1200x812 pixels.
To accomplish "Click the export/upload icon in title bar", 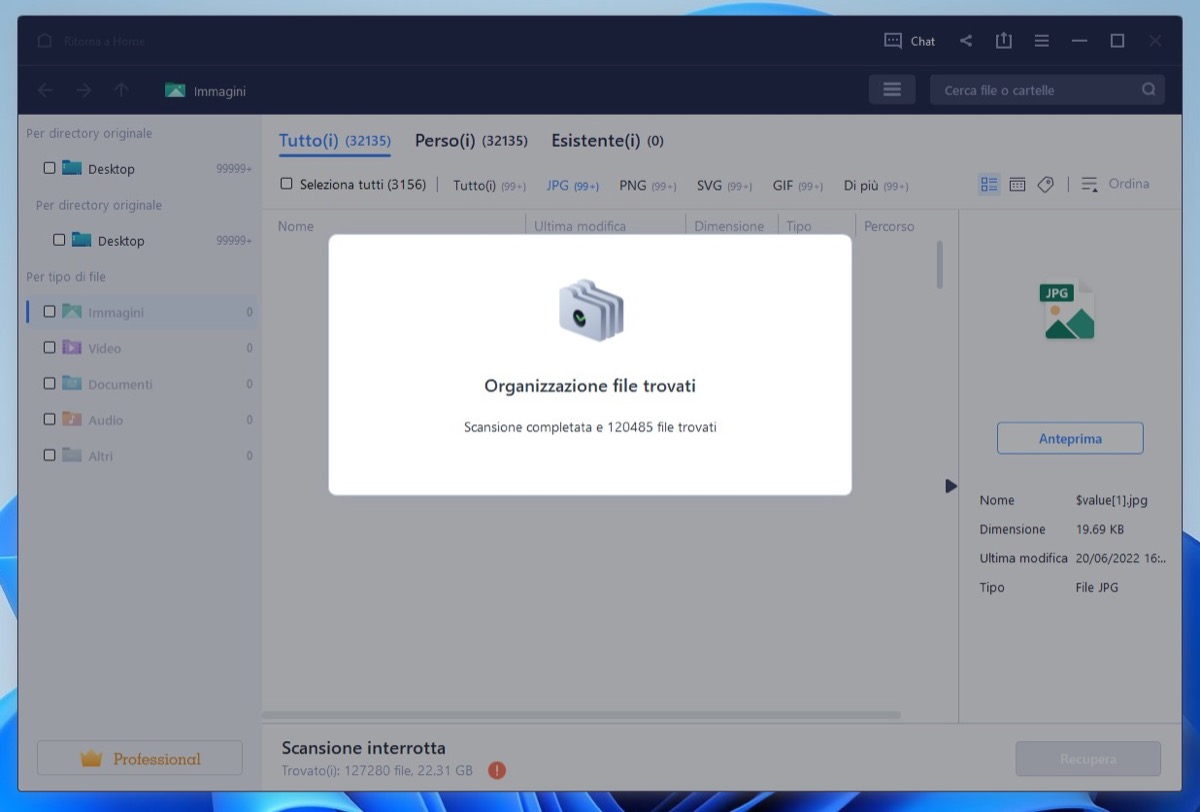I will (x=1004, y=41).
